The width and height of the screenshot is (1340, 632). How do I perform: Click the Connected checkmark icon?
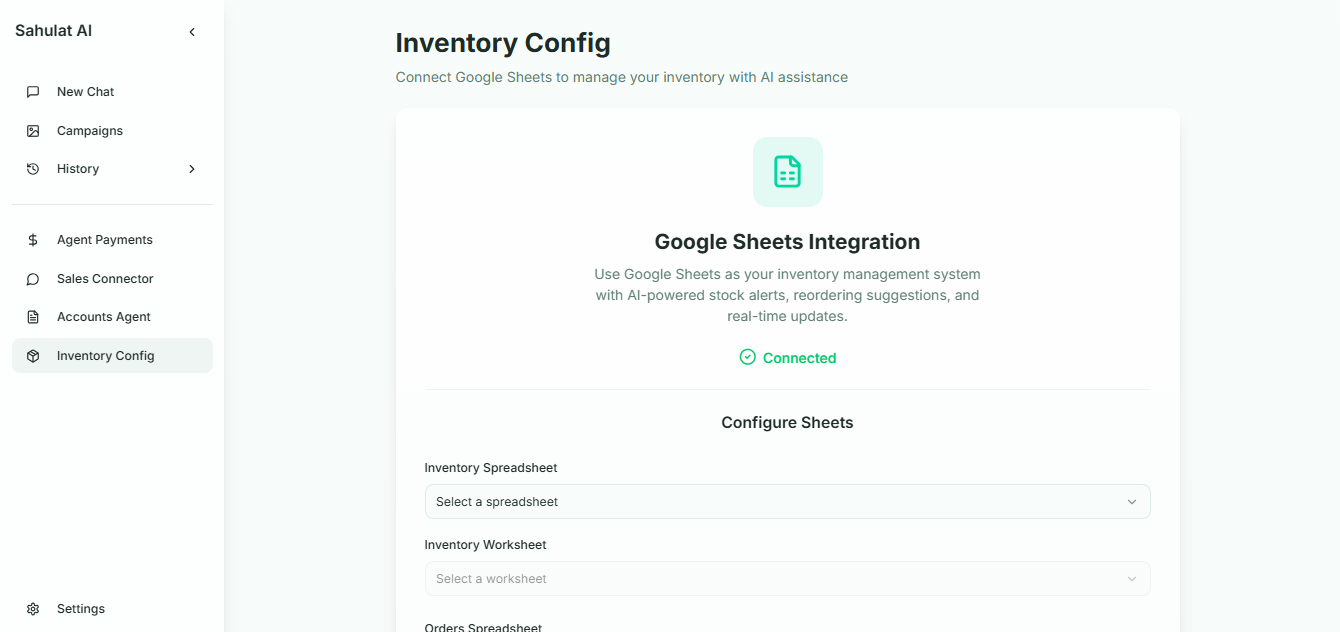(747, 357)
